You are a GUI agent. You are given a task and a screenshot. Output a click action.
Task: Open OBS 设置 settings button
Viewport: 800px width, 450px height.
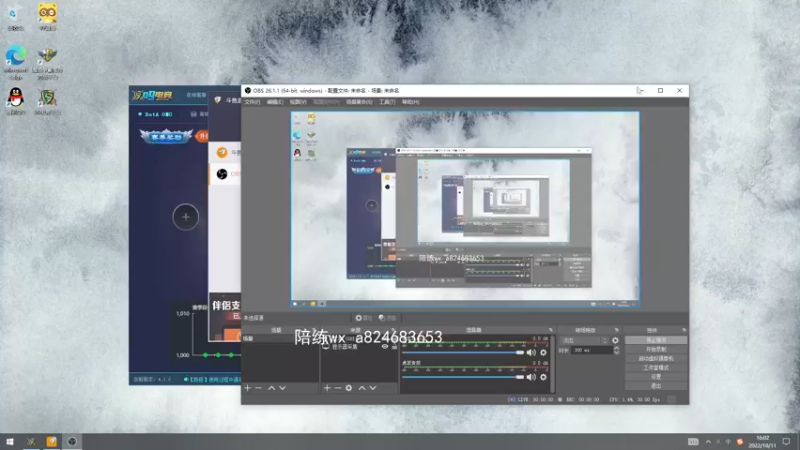pos(656,377)
